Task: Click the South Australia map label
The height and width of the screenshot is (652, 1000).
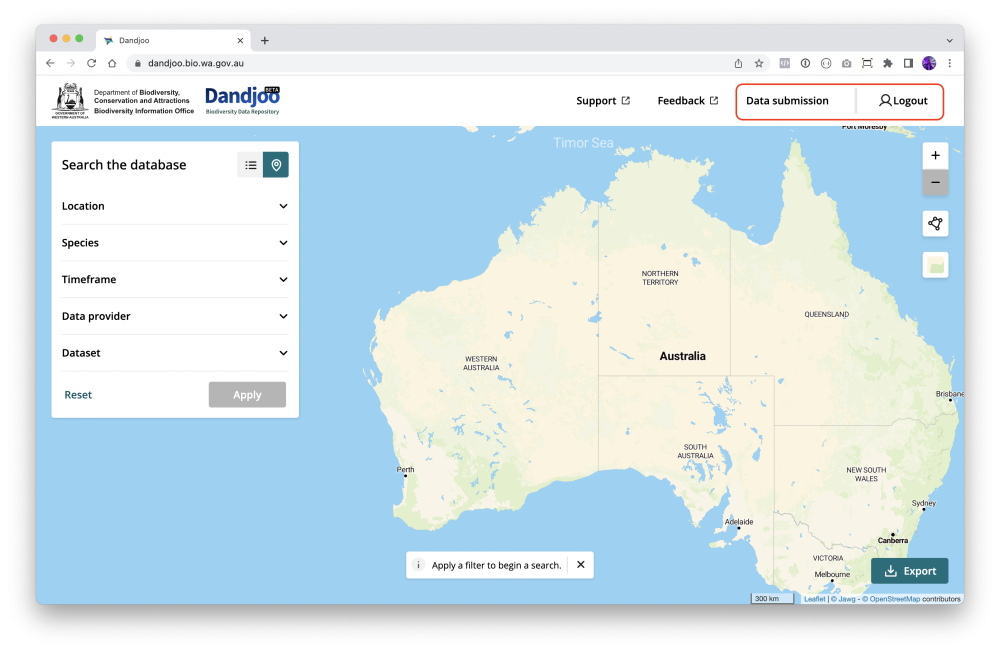Action: click(x=695, y=452)
